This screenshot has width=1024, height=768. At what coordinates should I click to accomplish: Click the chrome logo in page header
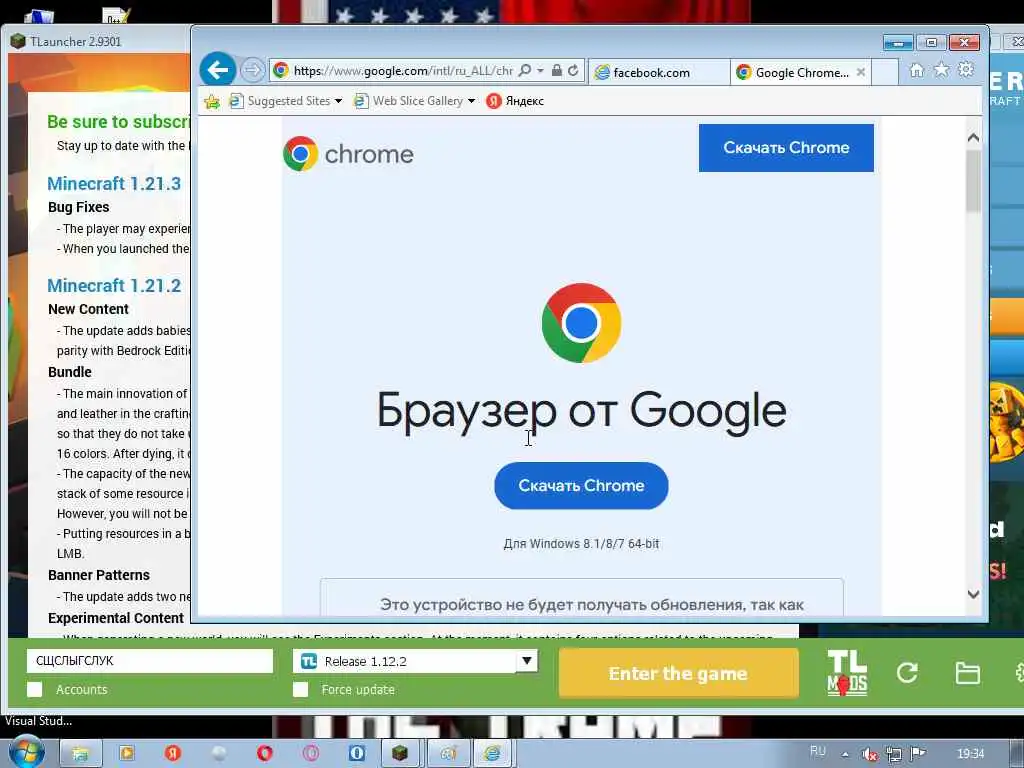pos(348,153)
